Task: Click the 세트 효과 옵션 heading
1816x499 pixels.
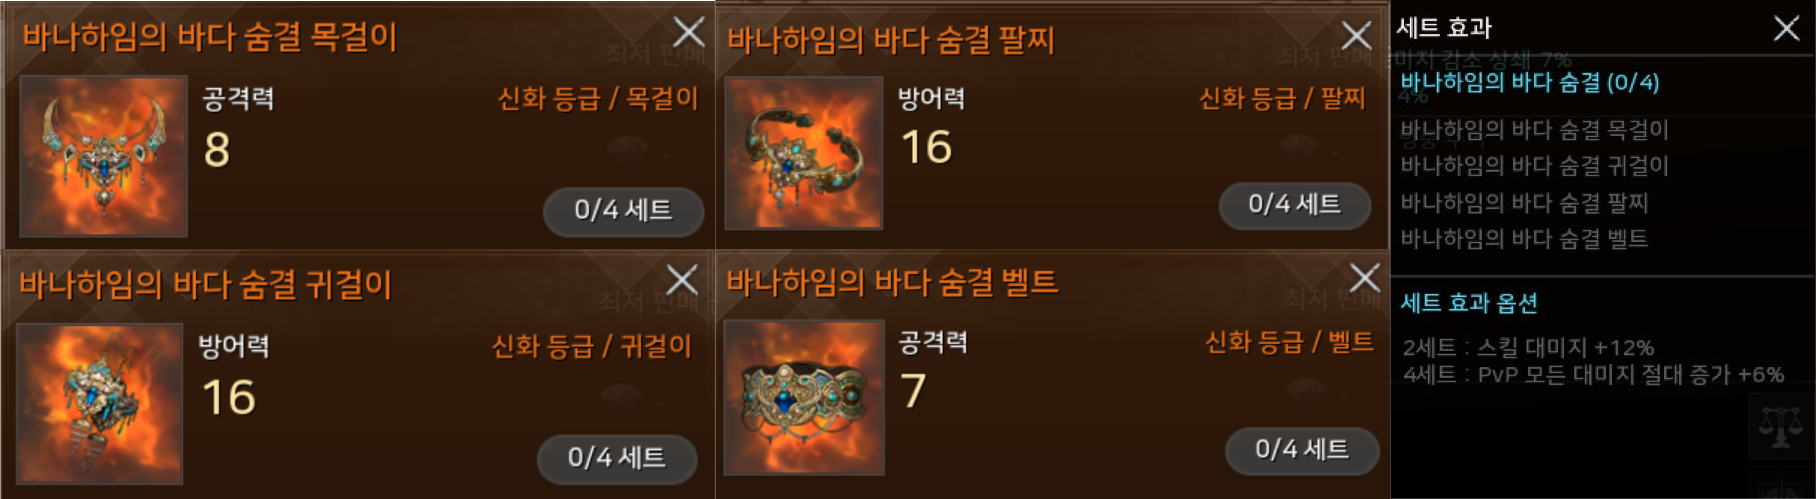Action: tap(1469, 303)
